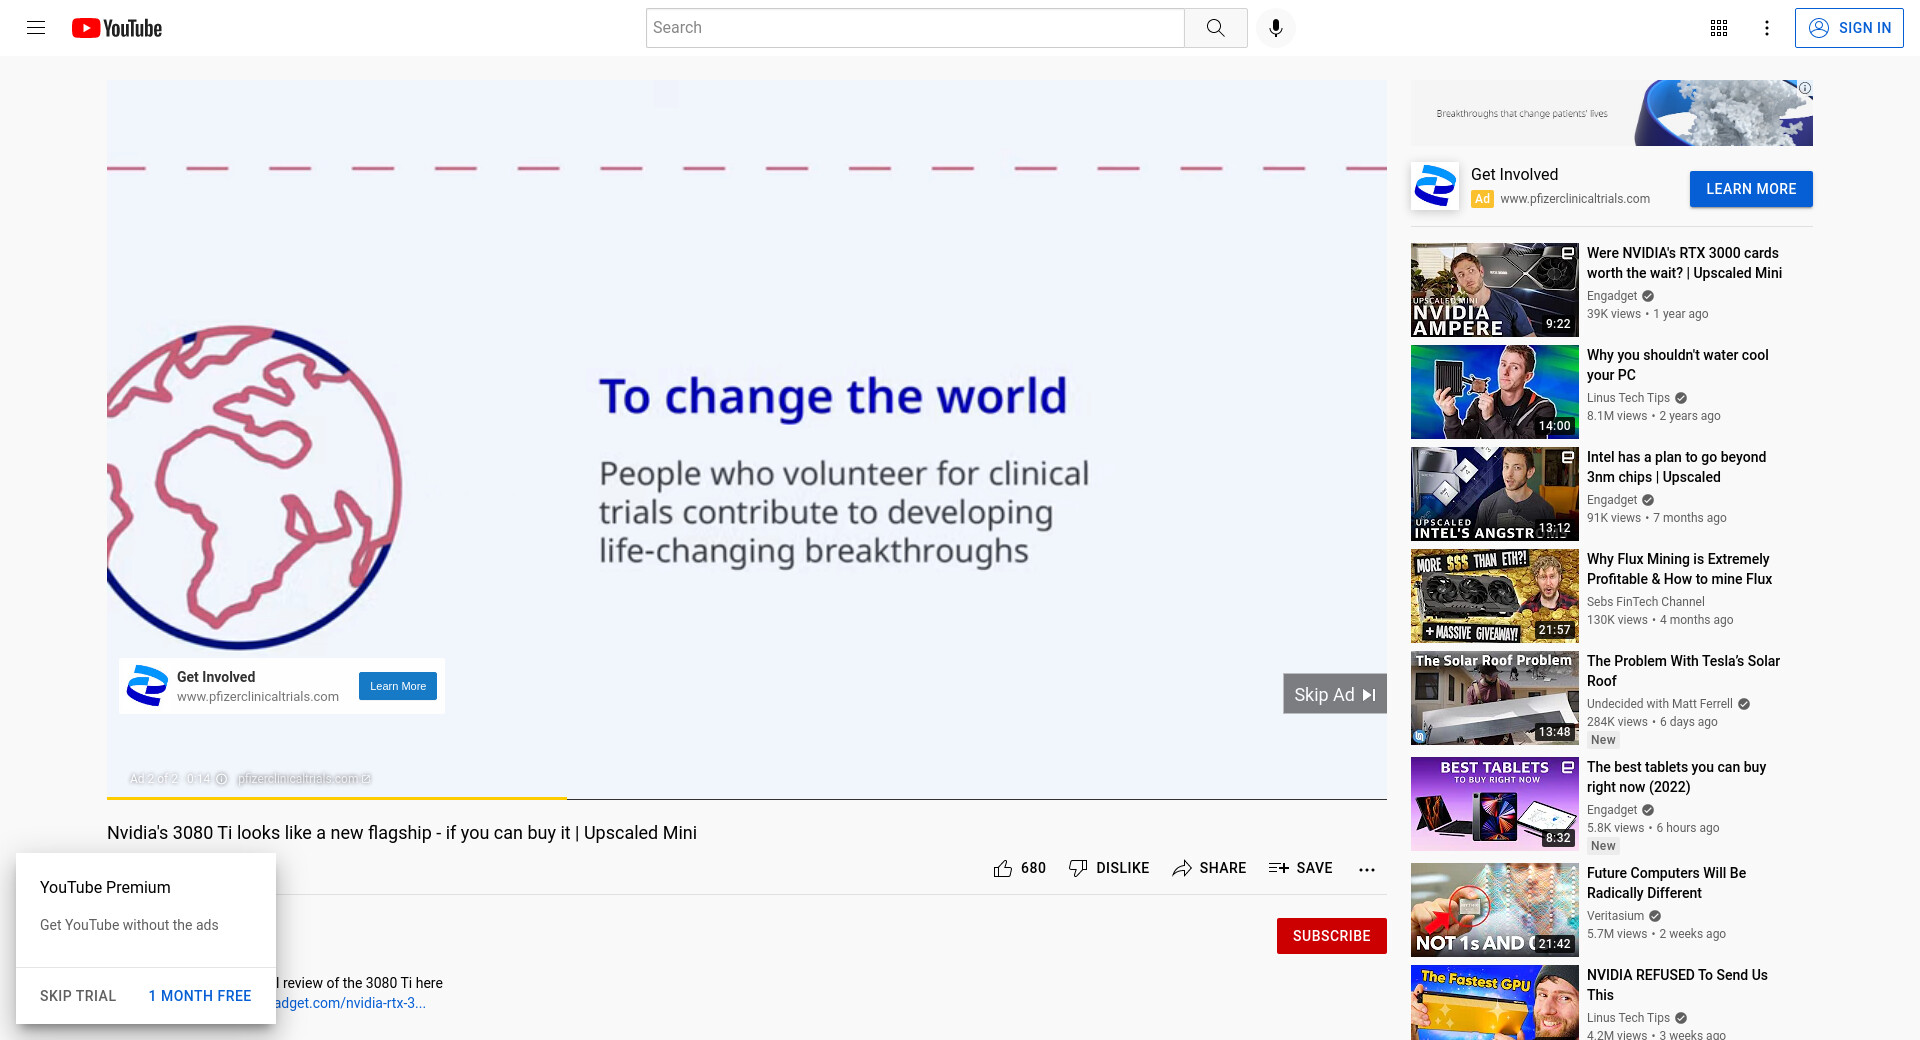Open more actions below the video
Viewport: 1920px width, 1040px height.
1367,869
